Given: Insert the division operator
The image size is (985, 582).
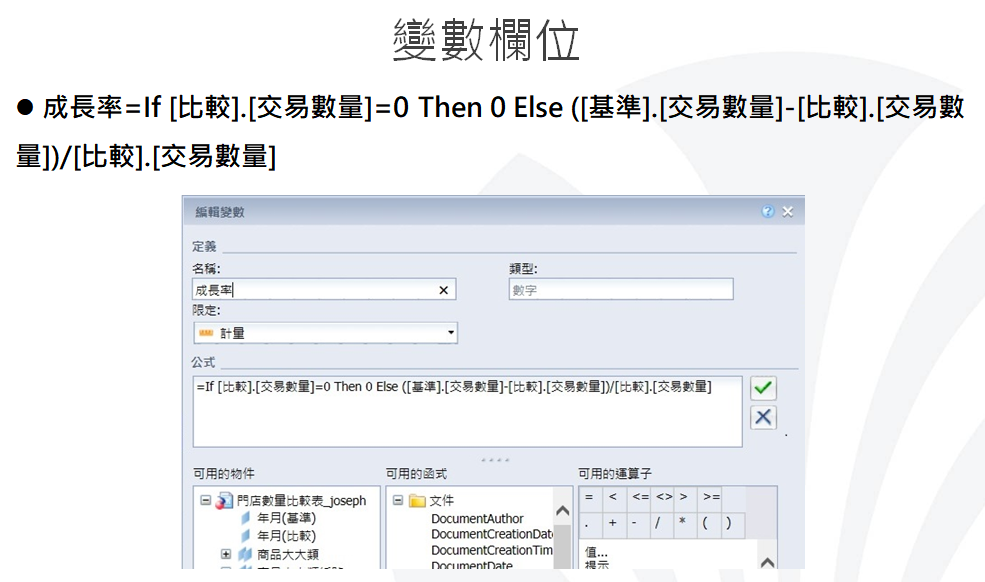Looking at the screenshot, I should coord(658,523).
